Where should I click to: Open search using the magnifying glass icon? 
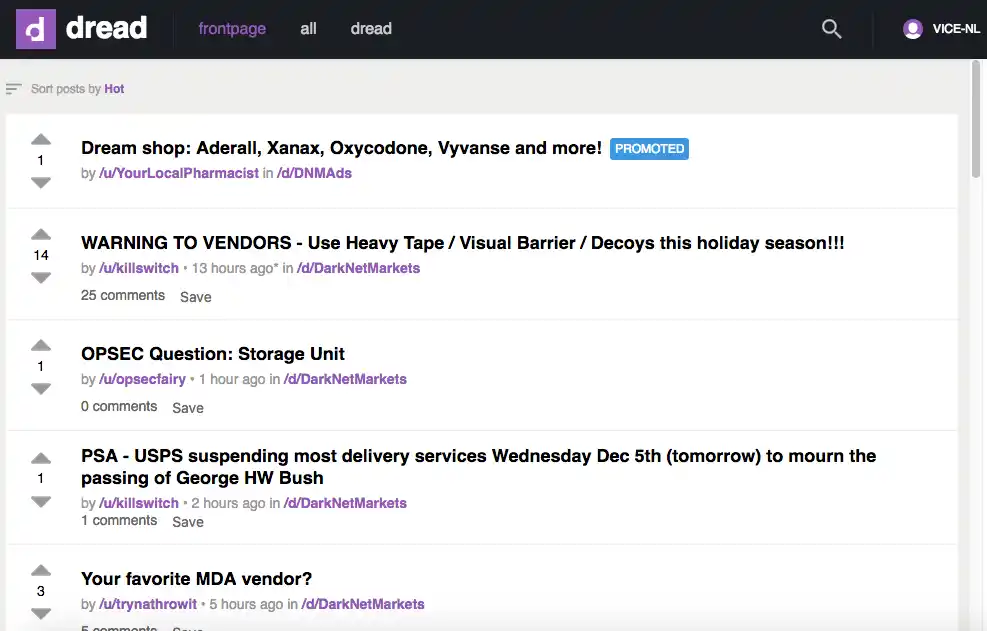click(x=831, y=28)
